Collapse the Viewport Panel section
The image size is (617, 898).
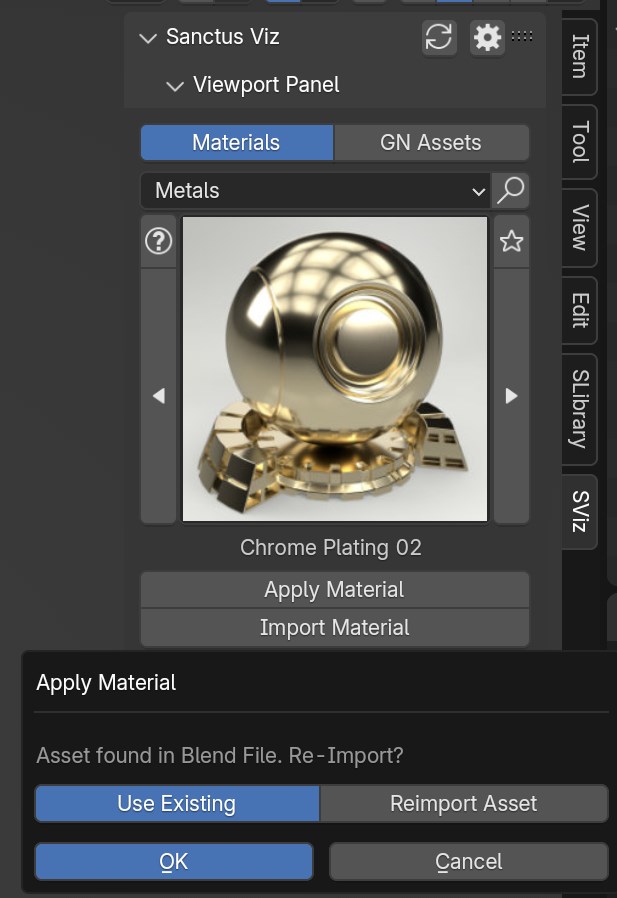[175, 86]
